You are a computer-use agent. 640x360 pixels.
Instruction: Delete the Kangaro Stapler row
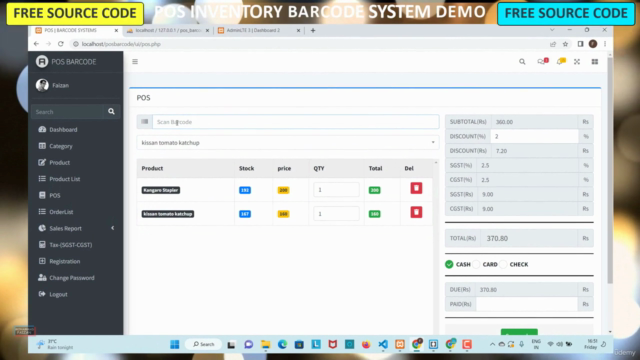[416, 188]
